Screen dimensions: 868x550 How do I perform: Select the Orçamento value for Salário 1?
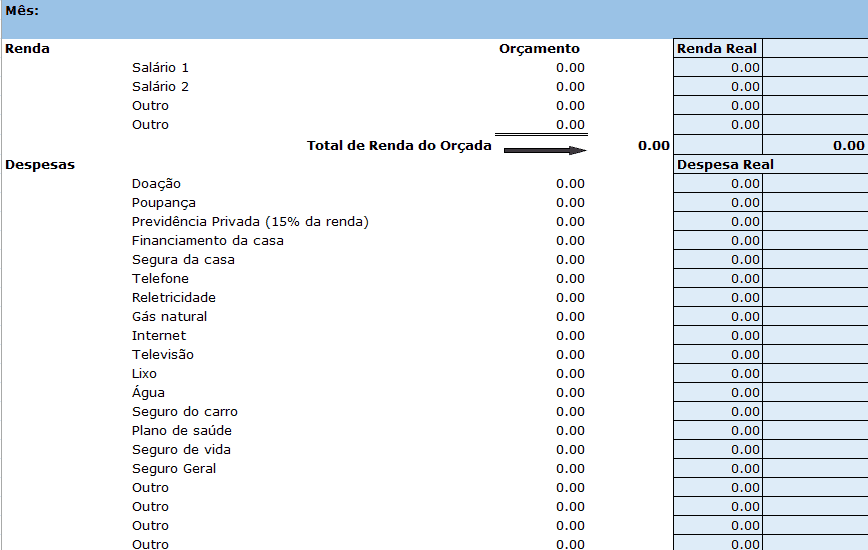(570, 68)
